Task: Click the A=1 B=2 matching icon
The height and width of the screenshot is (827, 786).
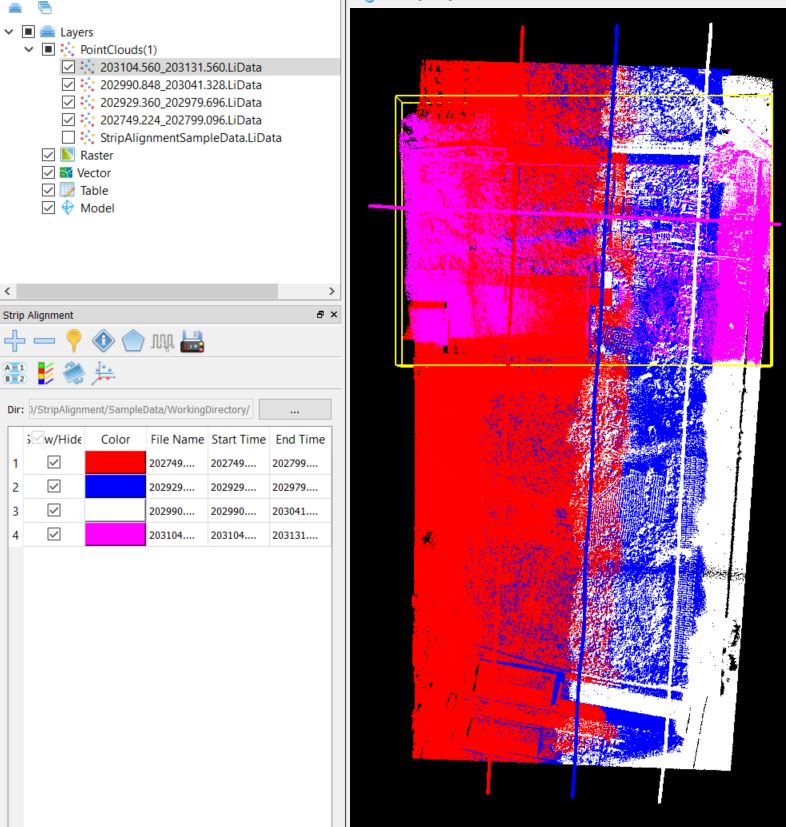Action: pos(15,373)
